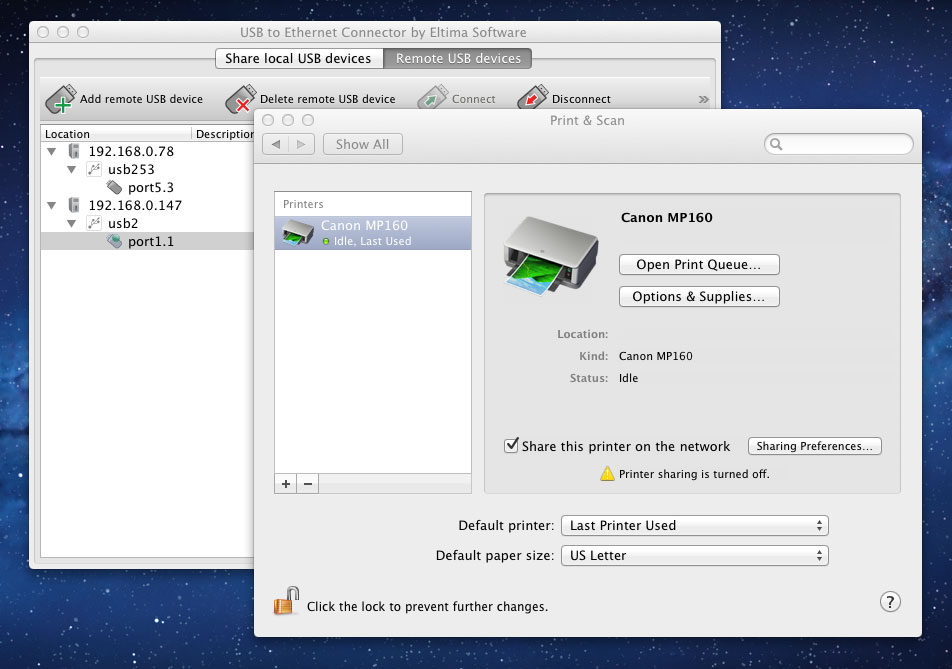
Task: Select usb253 in the device tree
Action: pyautogui.click(x=131, y=169)
